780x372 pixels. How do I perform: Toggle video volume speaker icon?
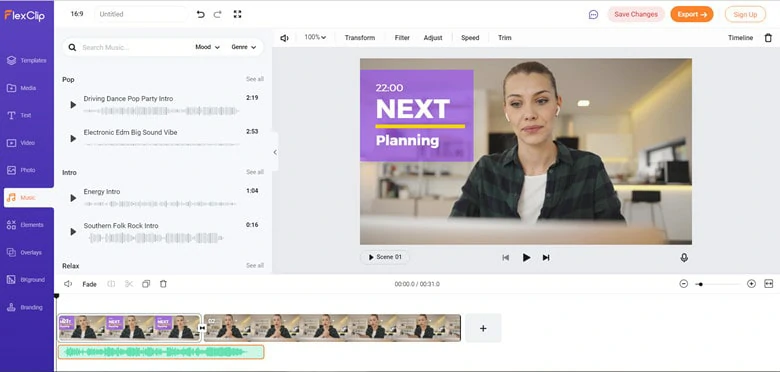tap(284, 38)
